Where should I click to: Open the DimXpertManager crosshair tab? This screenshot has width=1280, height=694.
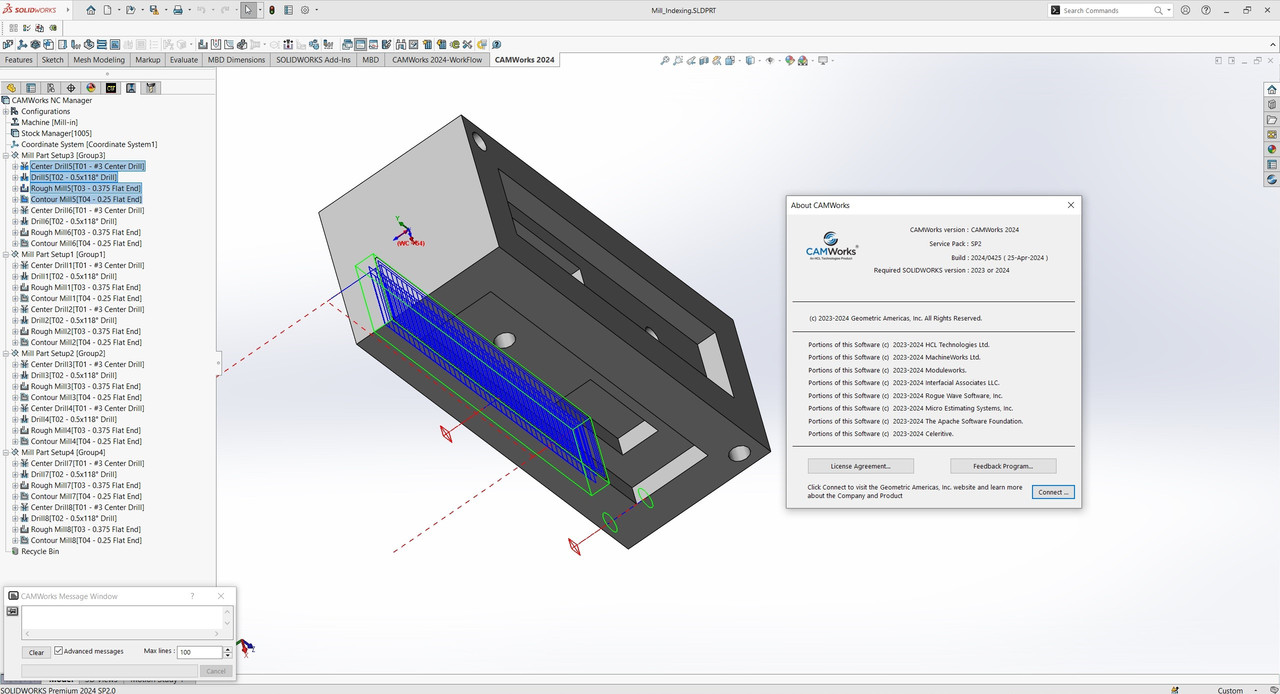tap(71, 88)
